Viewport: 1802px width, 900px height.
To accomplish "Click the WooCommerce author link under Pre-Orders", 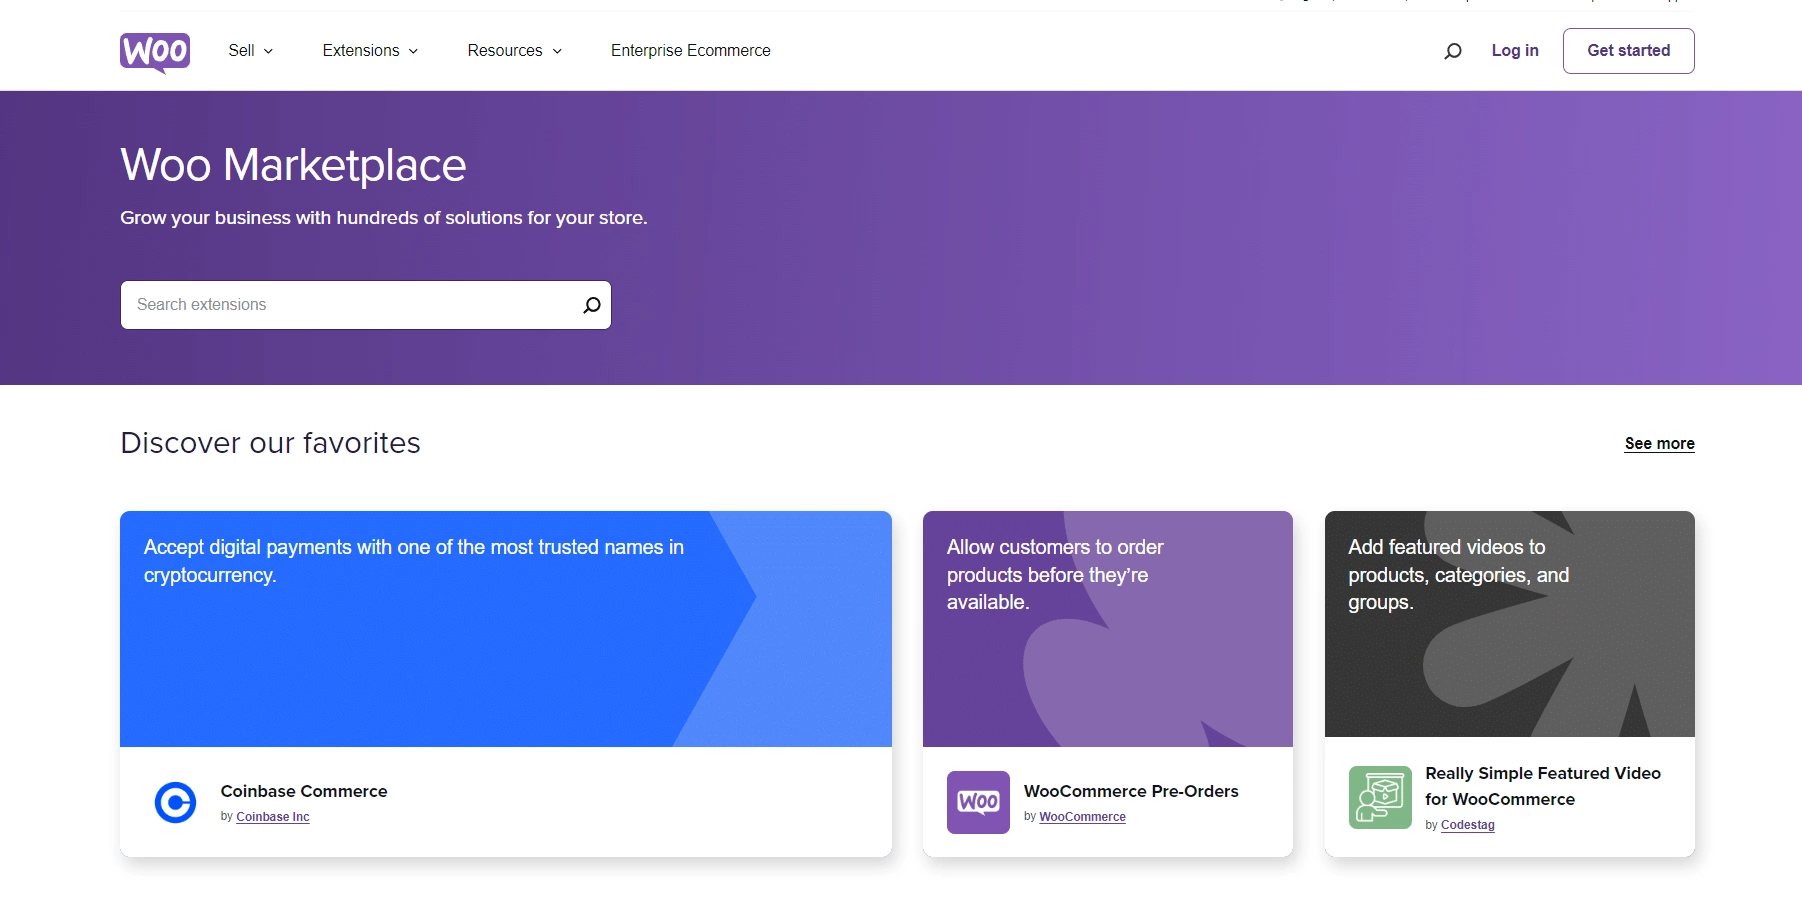I will [x=1082, y=817].
